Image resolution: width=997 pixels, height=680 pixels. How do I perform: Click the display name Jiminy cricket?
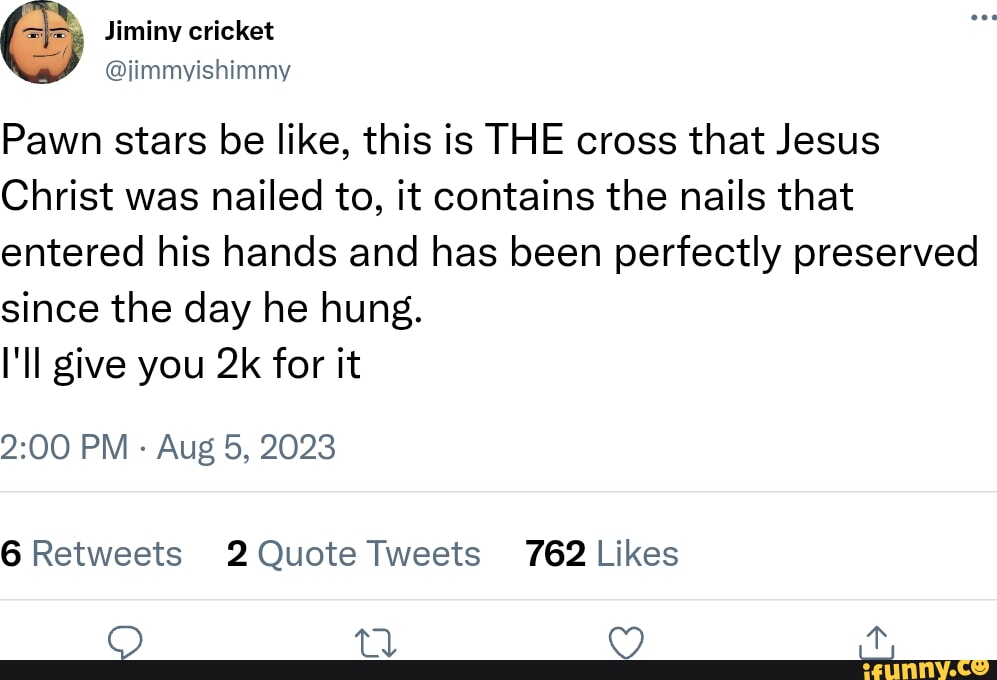click(x=189, y=31)
